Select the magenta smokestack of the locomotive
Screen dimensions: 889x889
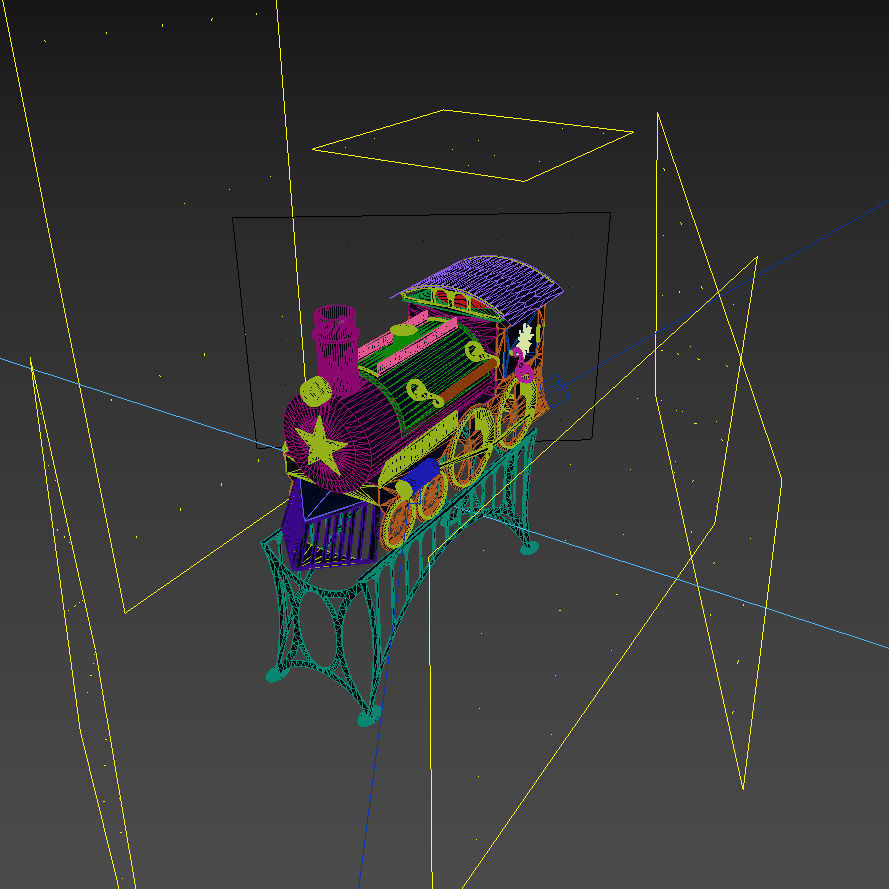click(x=336, y=352)
